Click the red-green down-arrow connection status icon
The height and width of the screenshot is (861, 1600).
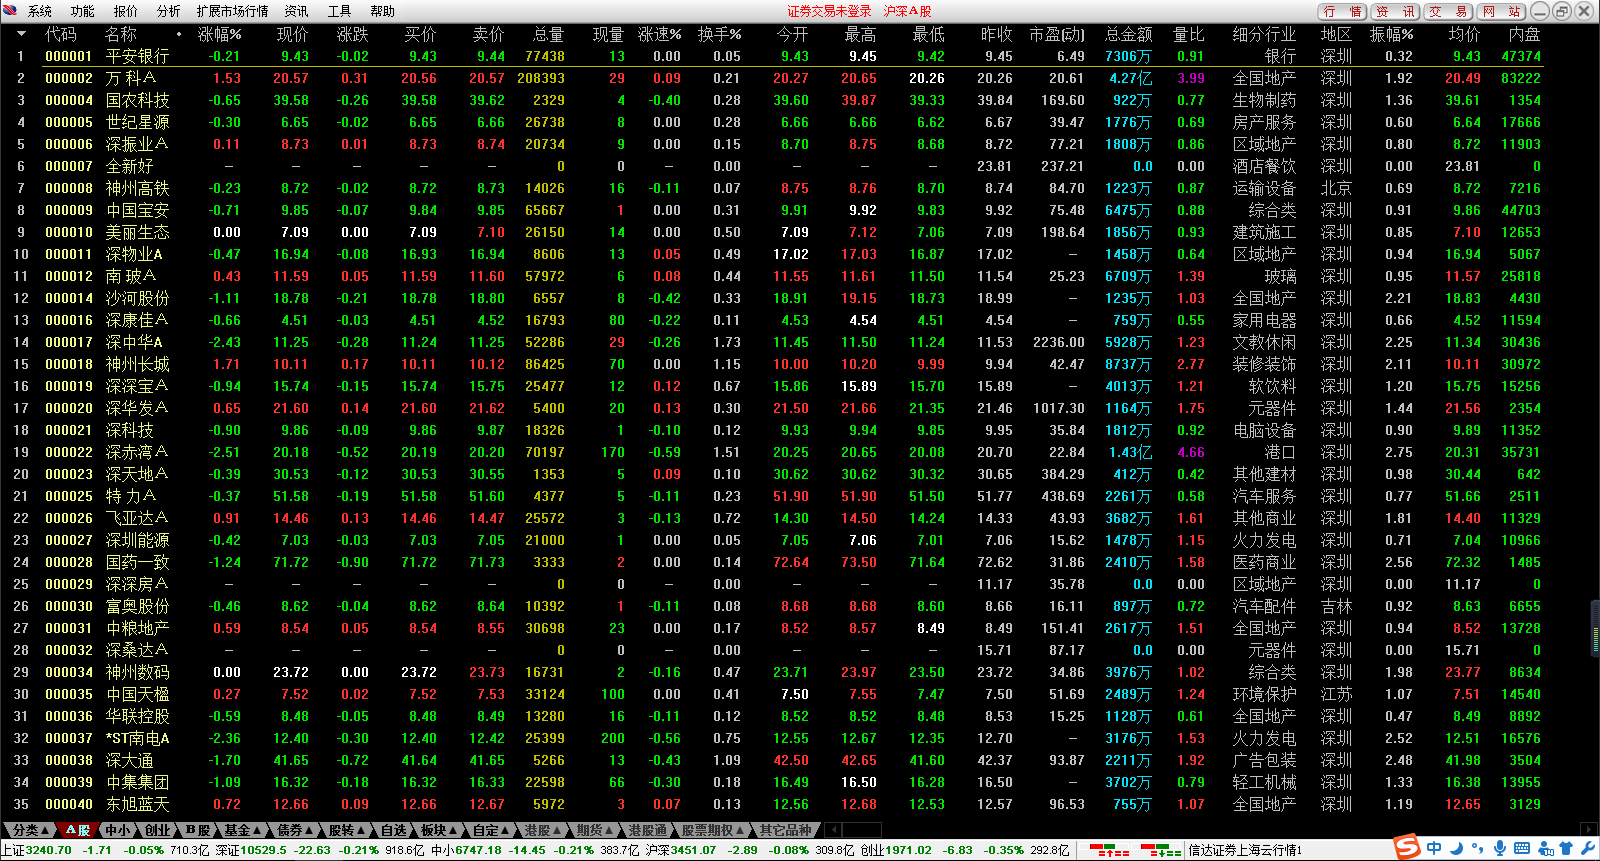pyautogui.click(x=1161, y=850)
